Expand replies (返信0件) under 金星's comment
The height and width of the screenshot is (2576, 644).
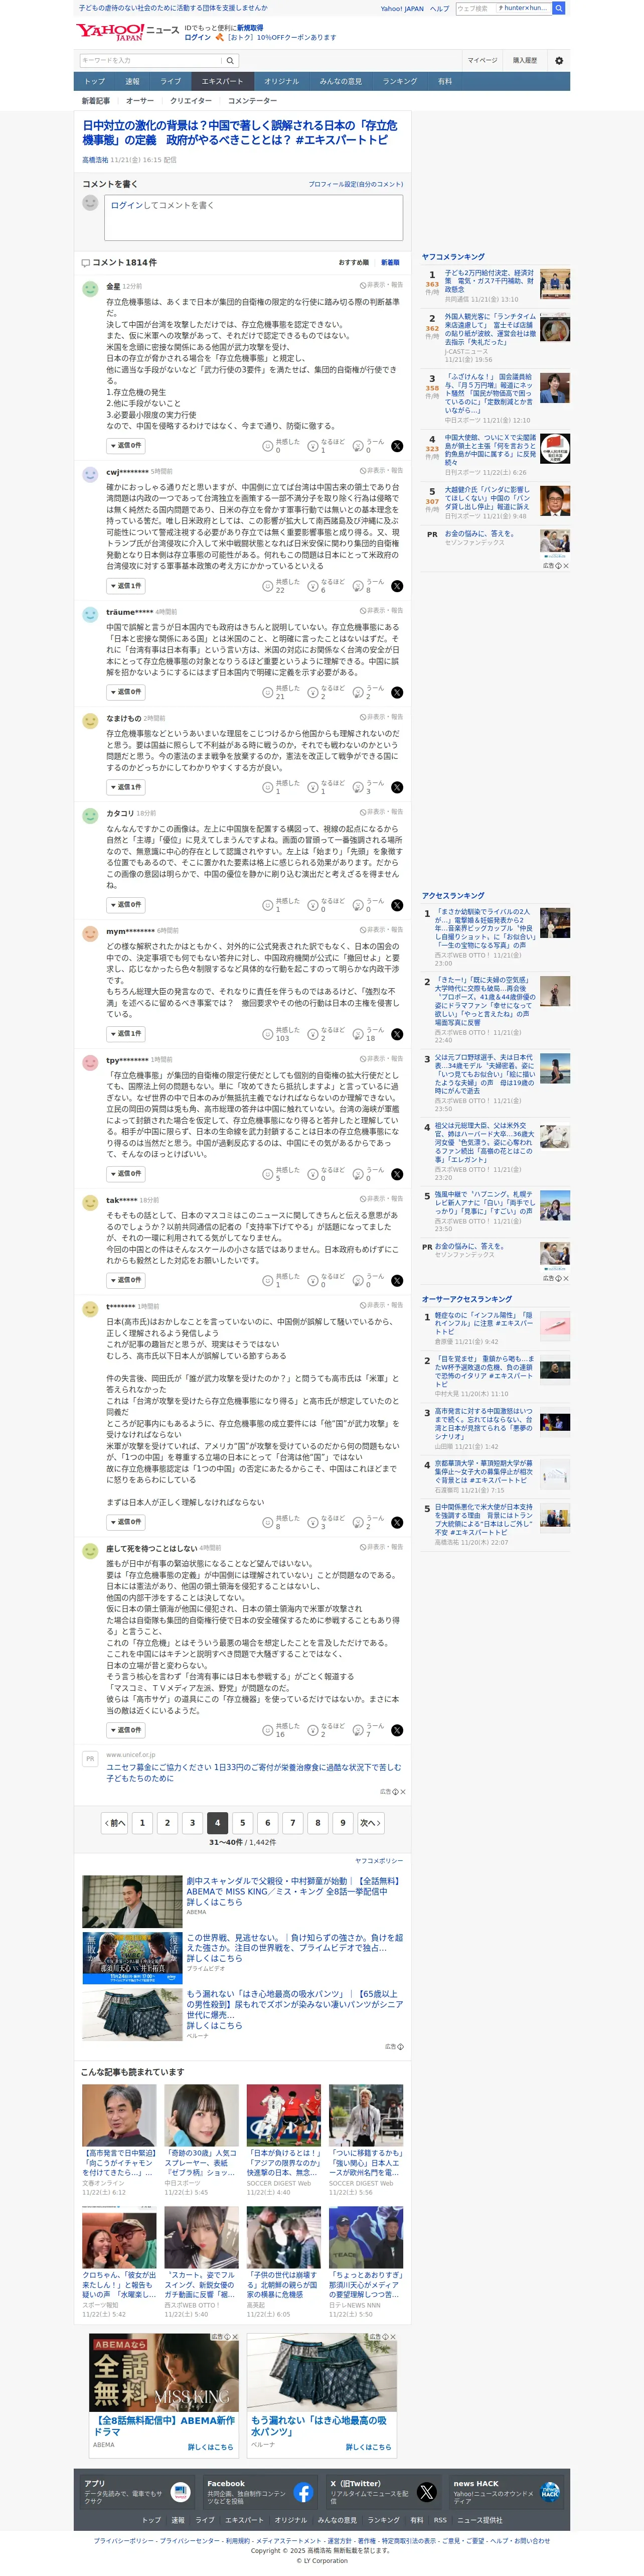(x=126, y=445)
